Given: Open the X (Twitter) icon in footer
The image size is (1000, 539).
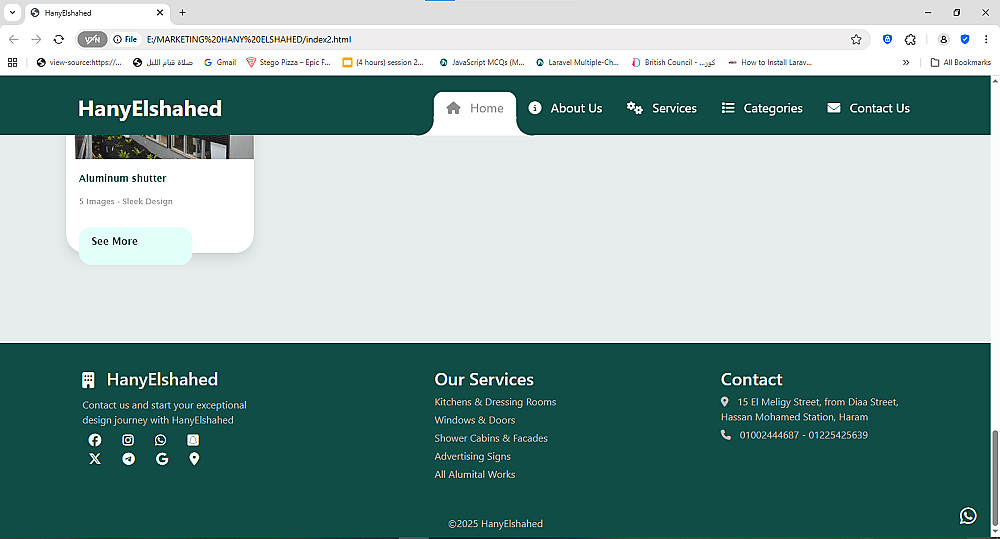Looking at the screenshot, I should pos(94,459).
